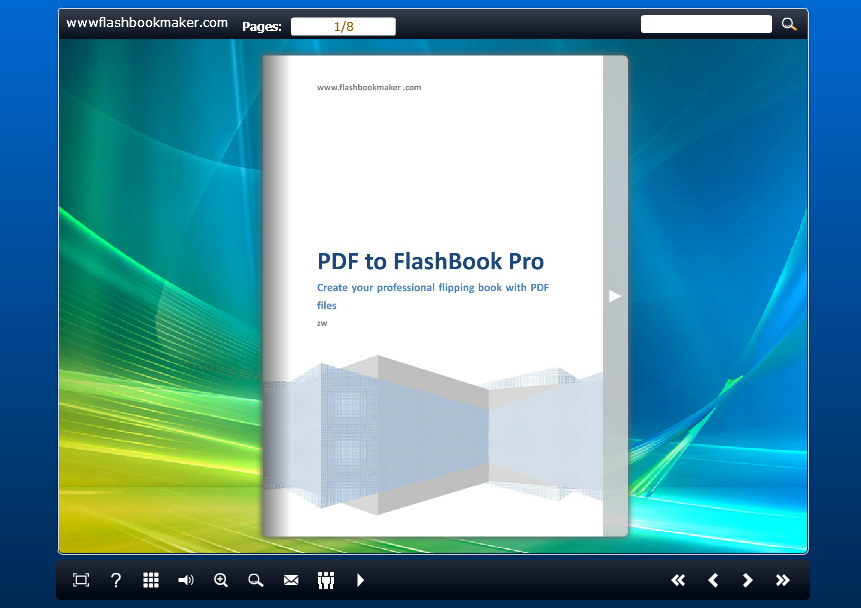Click the 'zw' author text on cover
Image resolution: width=861 pixels, height=608 pixels.
point(322,323)
